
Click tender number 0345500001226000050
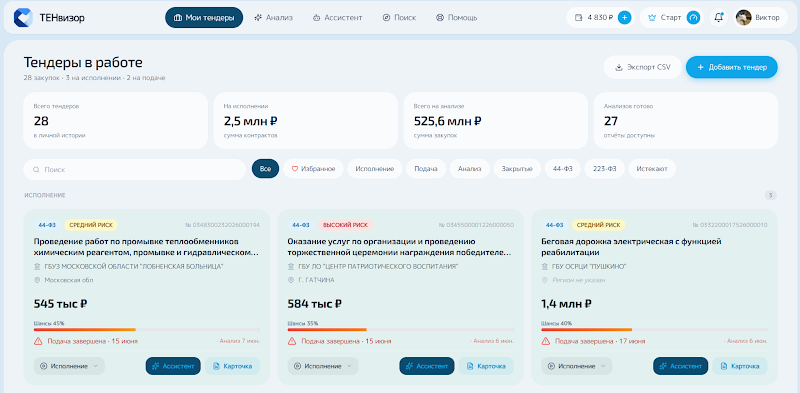(x=476, y=225)
